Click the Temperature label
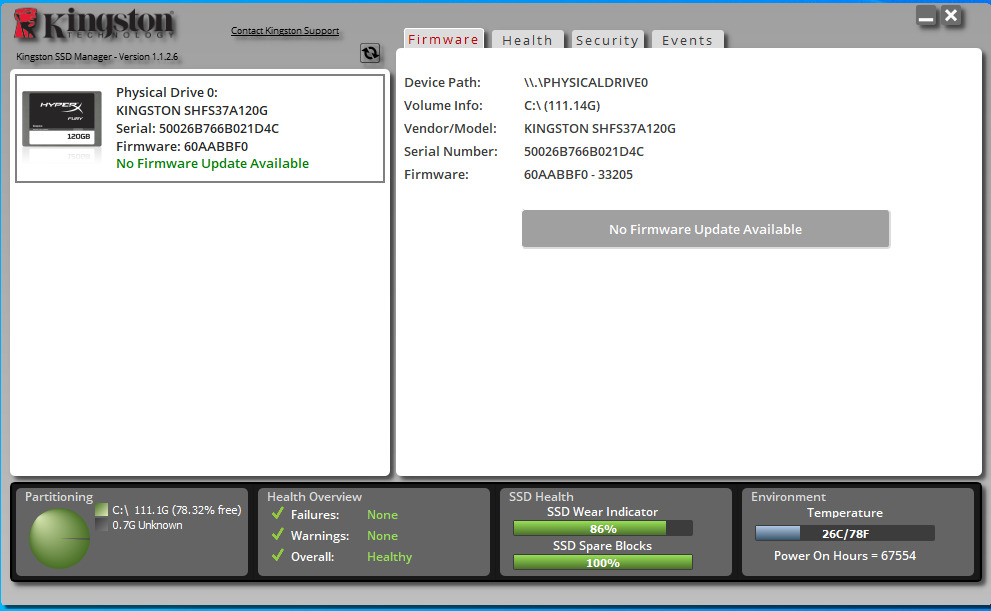Screen dimensions: 991x611 pyautogui.click(x=845, y=513)
